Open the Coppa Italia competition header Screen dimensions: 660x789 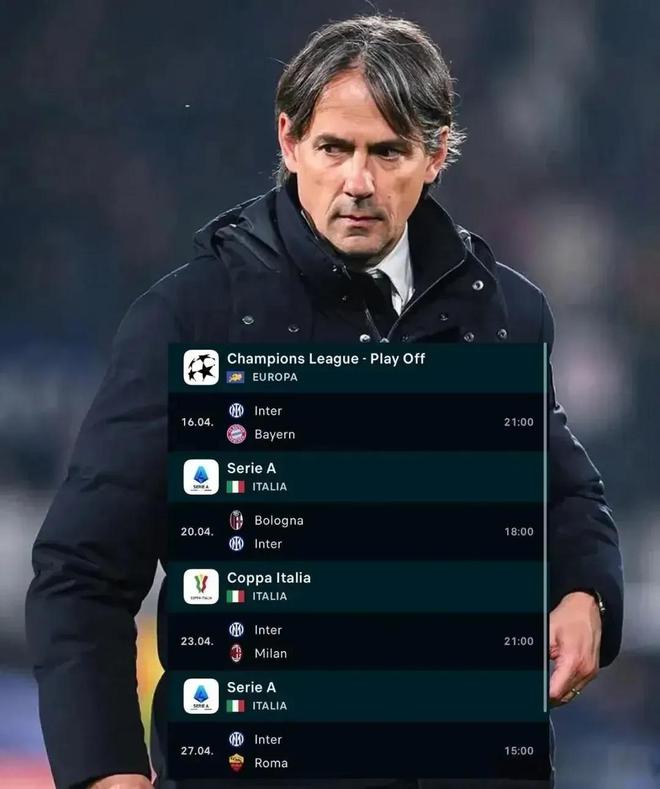tap(356, 587)
